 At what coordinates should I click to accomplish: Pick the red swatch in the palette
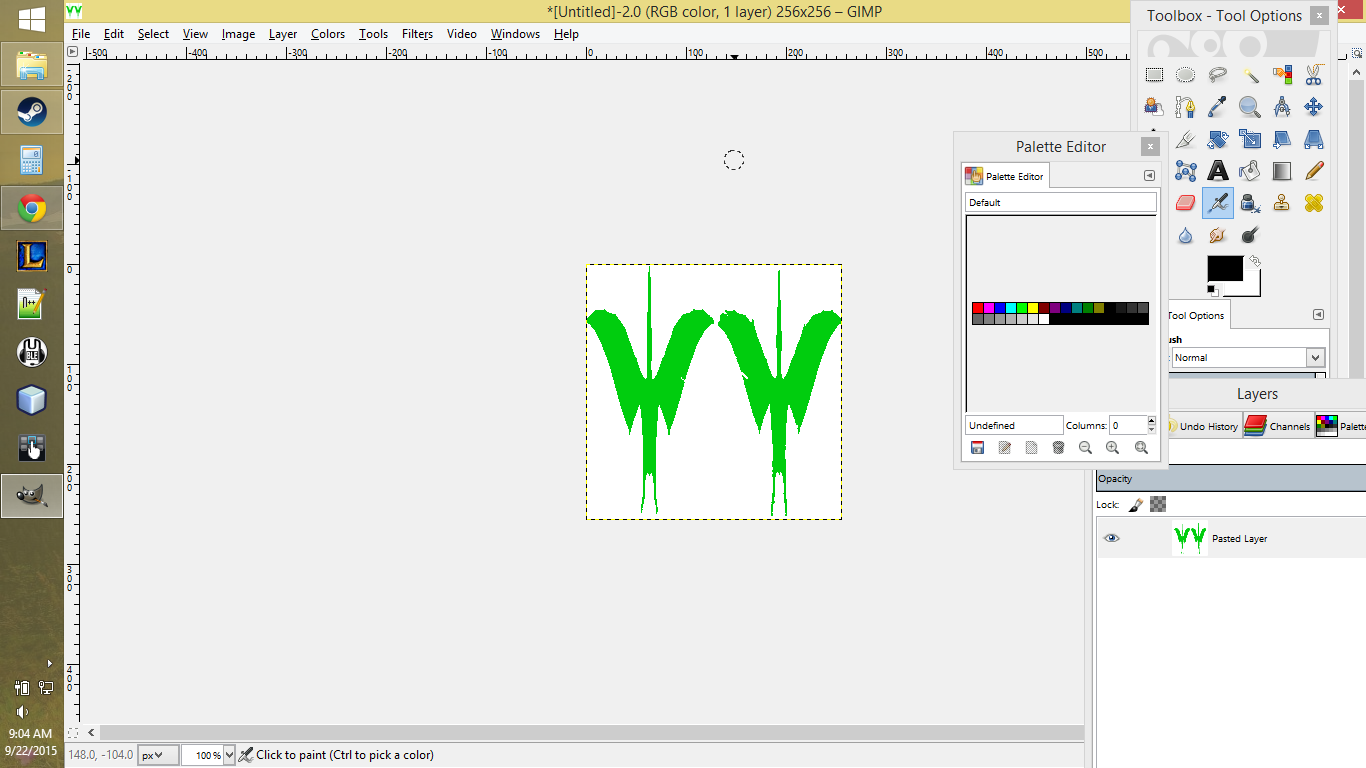(x=978, y=308)
